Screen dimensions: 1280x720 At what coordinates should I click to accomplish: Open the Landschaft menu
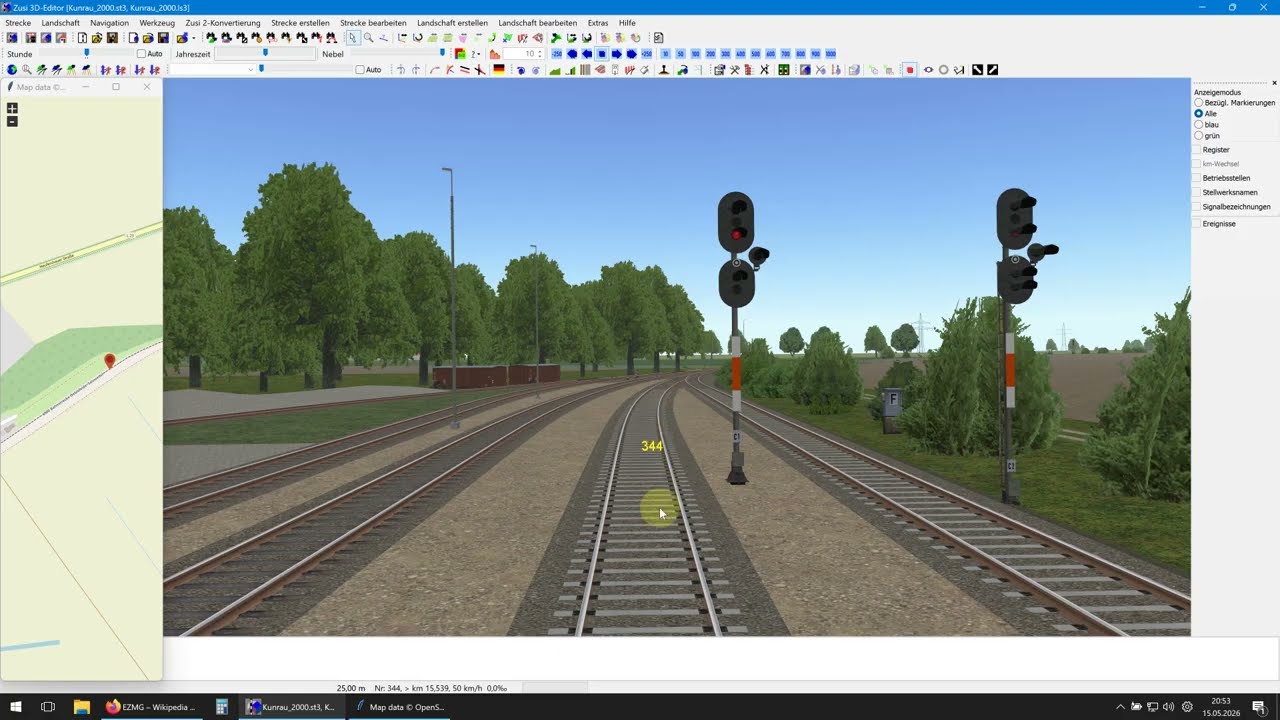pyautogui.click(x=61, y=23)
